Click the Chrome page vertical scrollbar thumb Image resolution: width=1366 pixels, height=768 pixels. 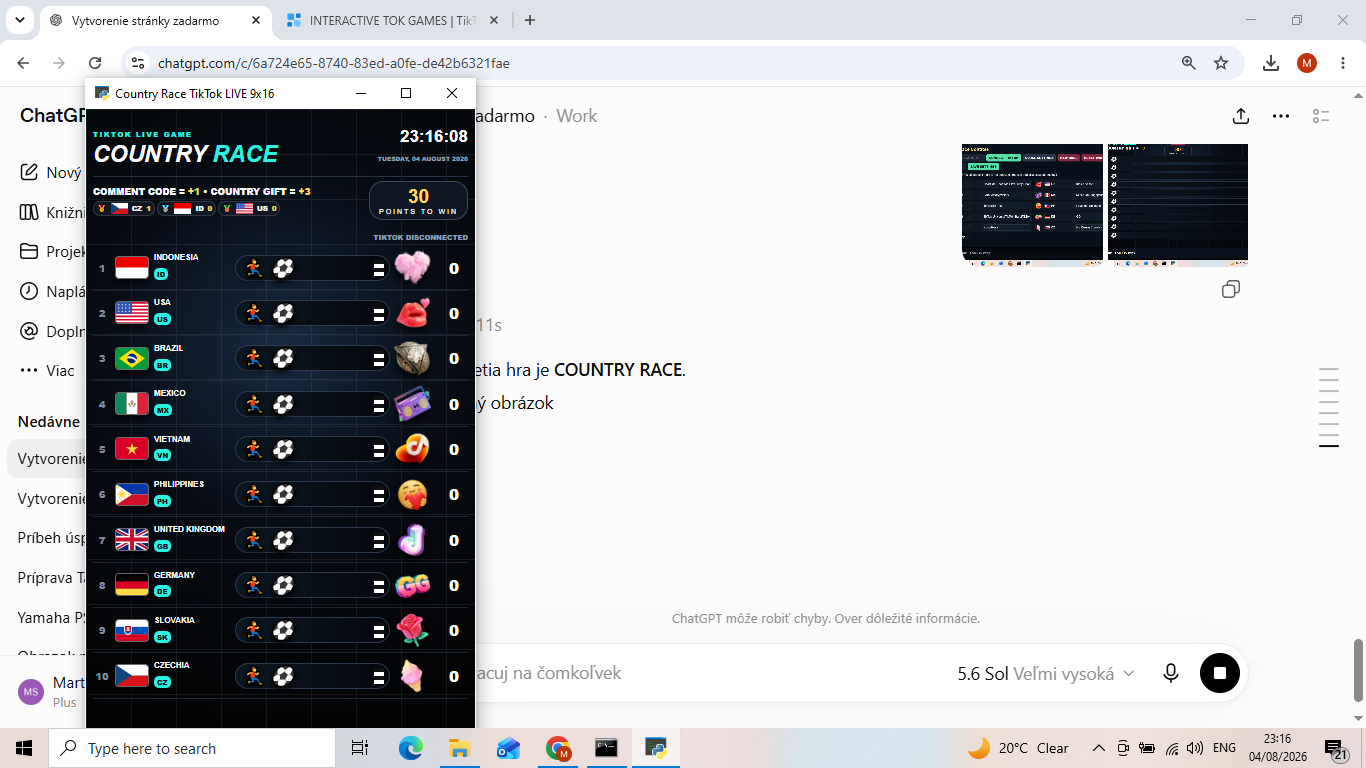1358,672
